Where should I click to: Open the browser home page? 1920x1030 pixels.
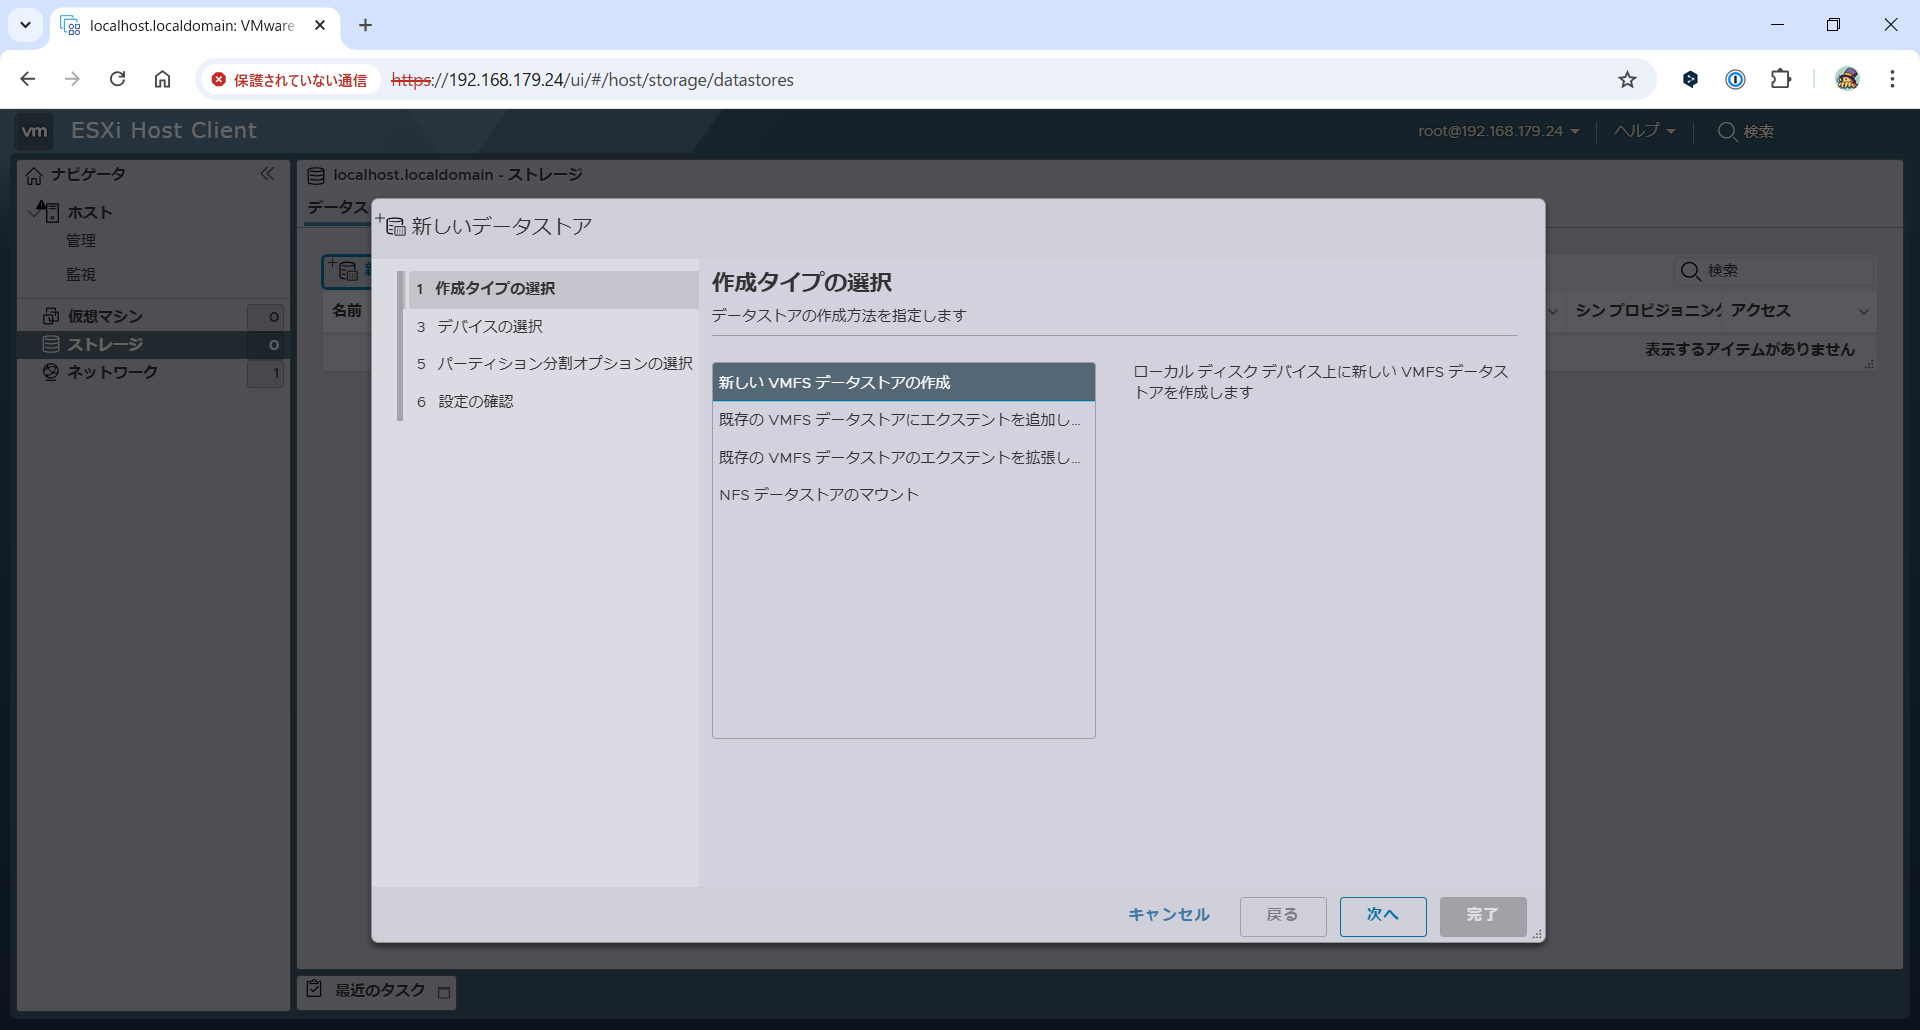point(162,79)
